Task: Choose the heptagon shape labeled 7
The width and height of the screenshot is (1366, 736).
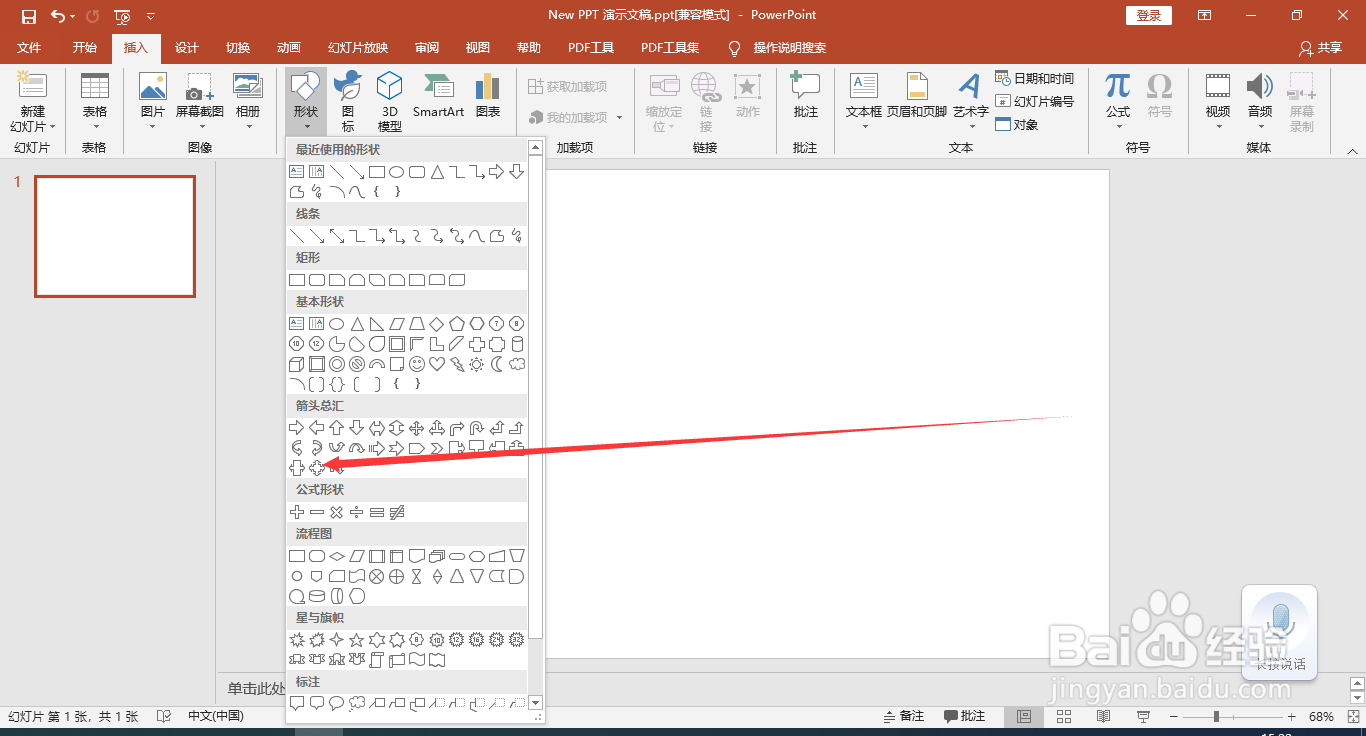Action: point(497,324)
